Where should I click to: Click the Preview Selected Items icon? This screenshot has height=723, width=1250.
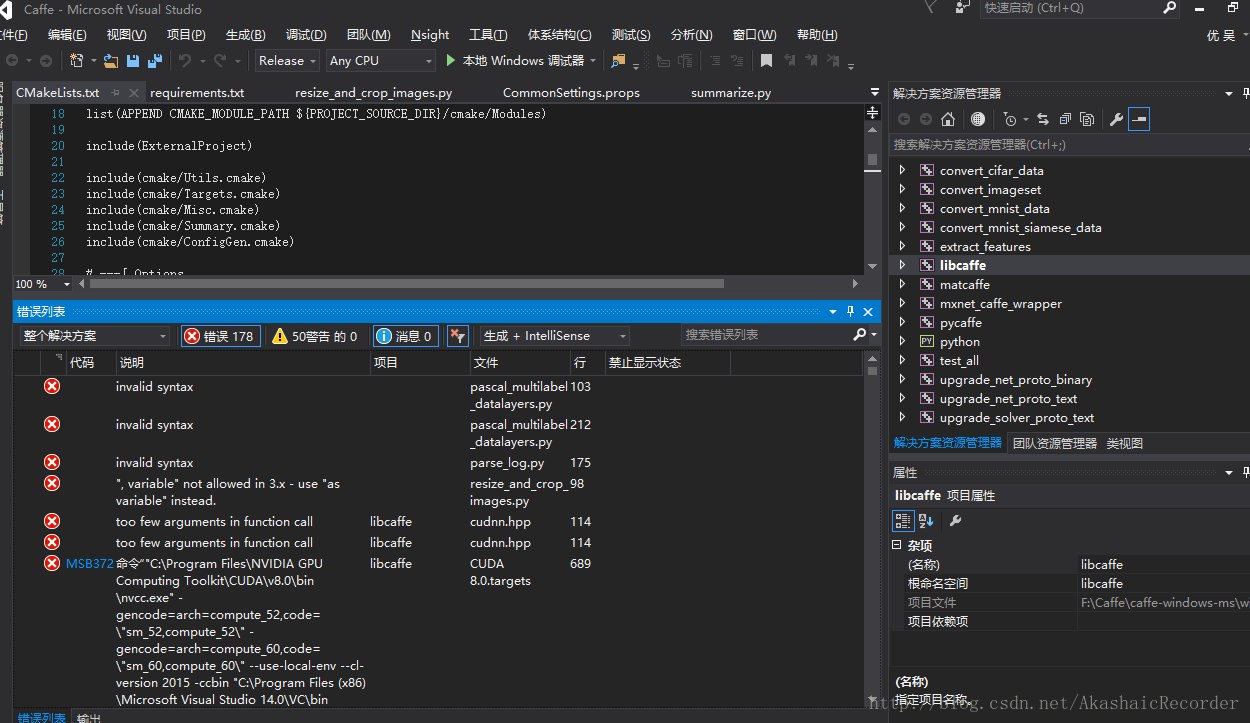pos(1139,119)
